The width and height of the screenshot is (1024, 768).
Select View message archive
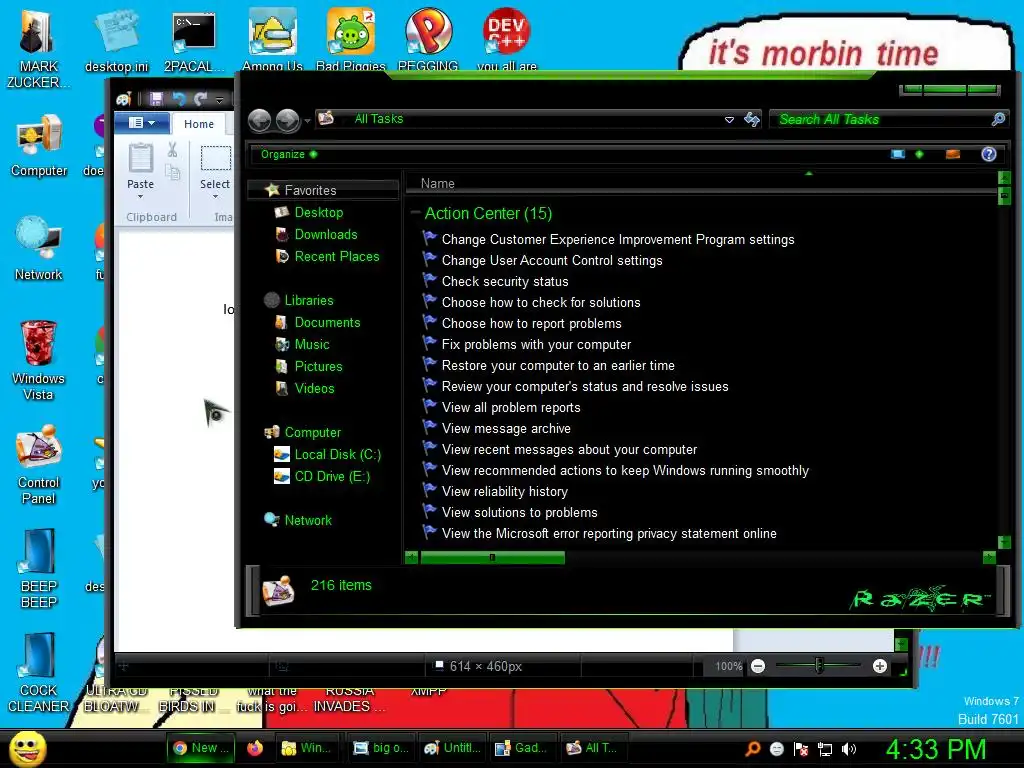coord(506,428)
